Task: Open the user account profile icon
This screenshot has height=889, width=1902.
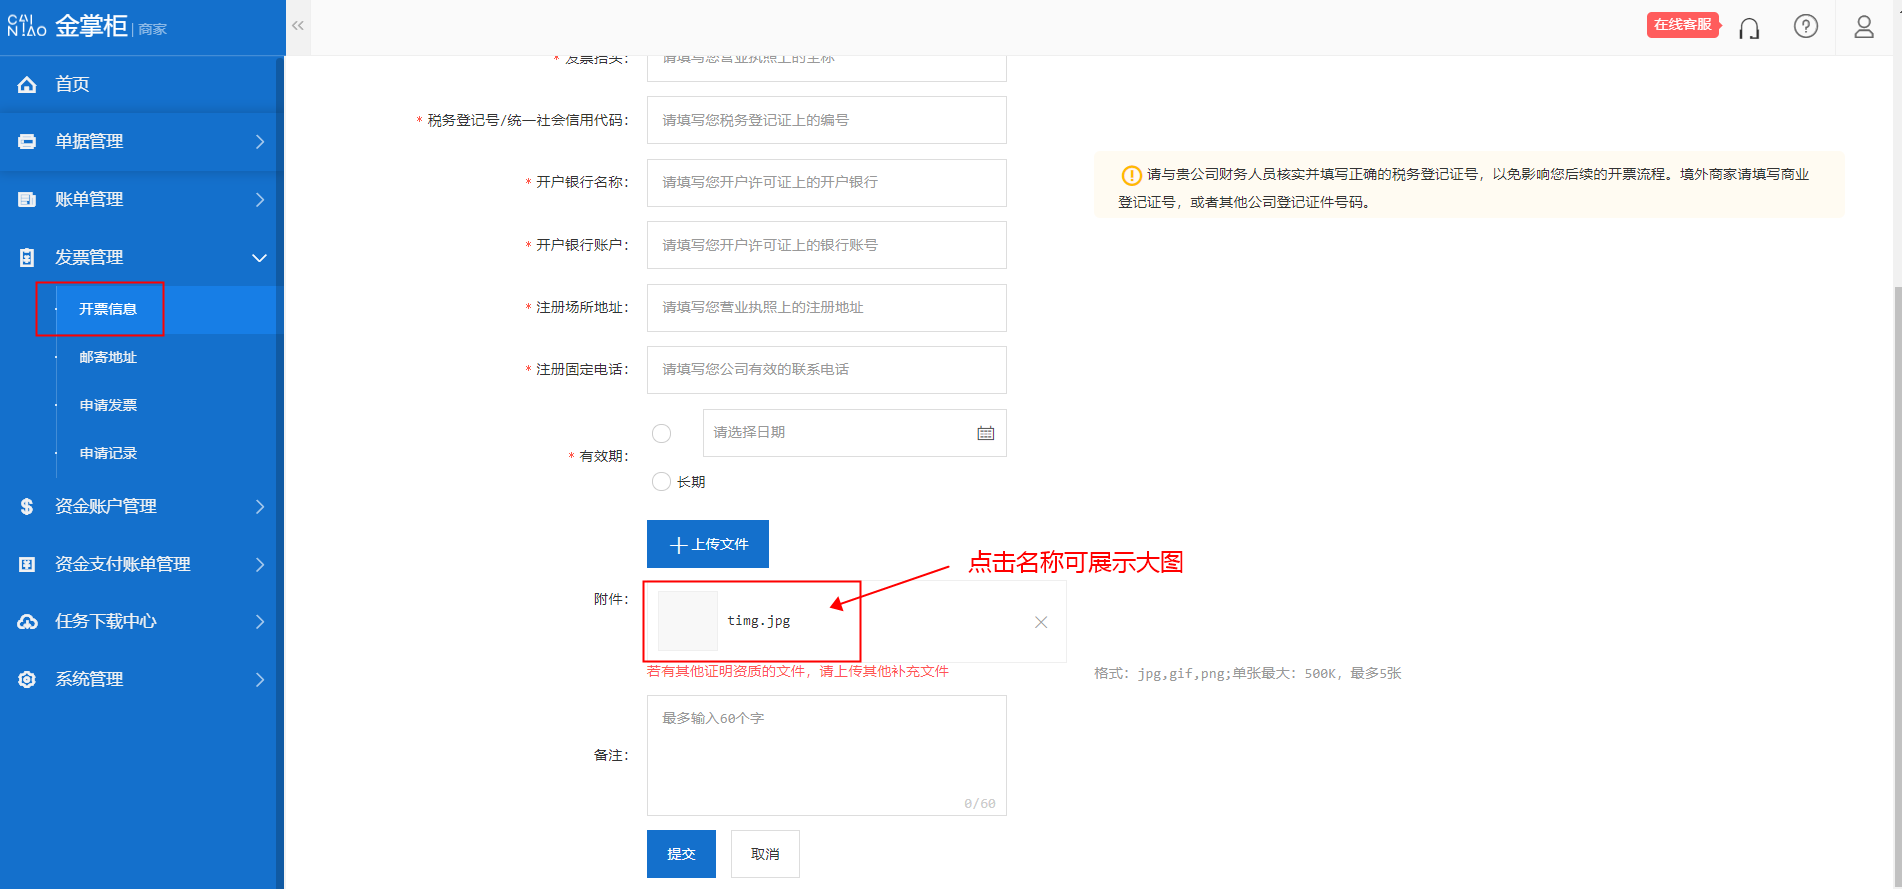Action: click(x=1864, y=27)
